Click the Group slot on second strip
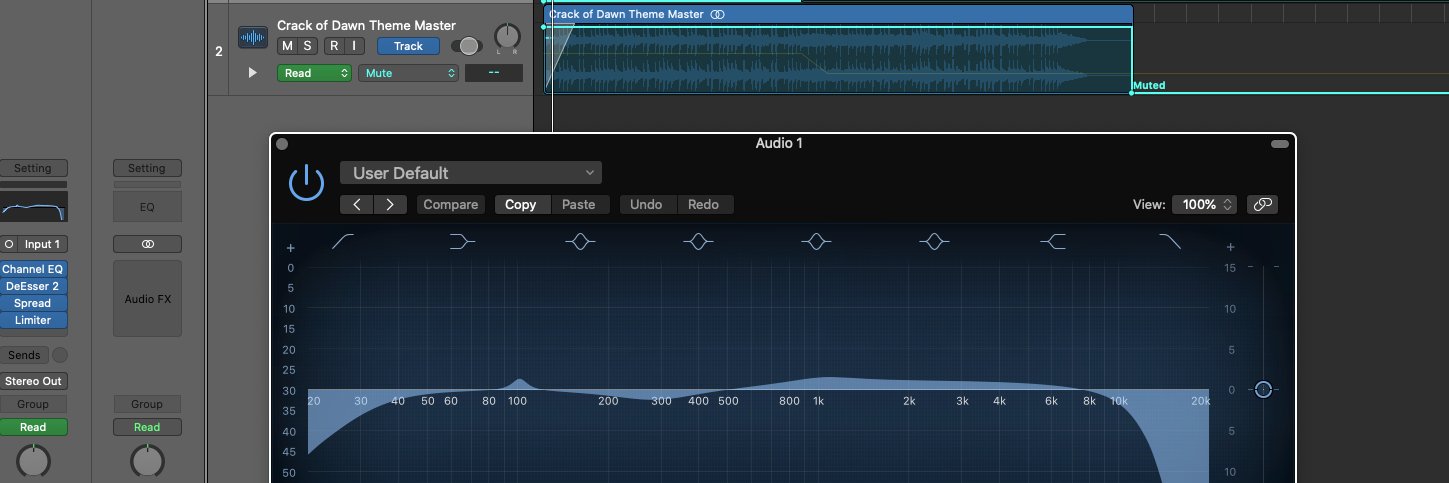 pos(147,404)
